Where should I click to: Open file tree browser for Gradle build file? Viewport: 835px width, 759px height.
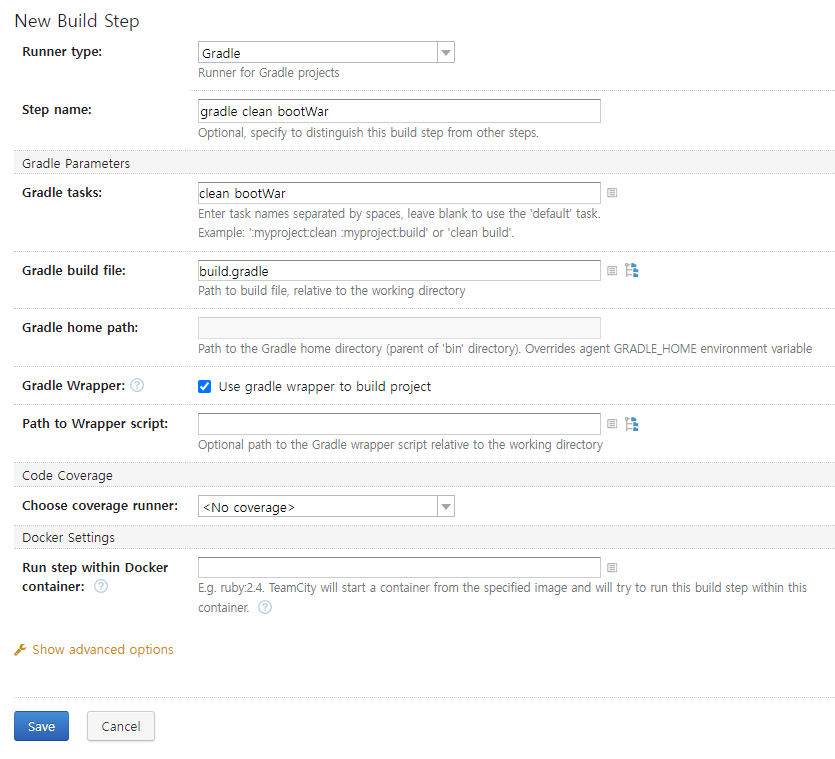[632, 270]
